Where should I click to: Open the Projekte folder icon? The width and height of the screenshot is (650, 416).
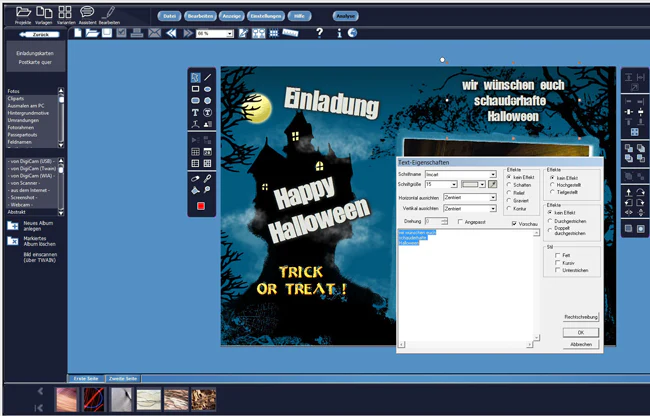tap(23, 12)
